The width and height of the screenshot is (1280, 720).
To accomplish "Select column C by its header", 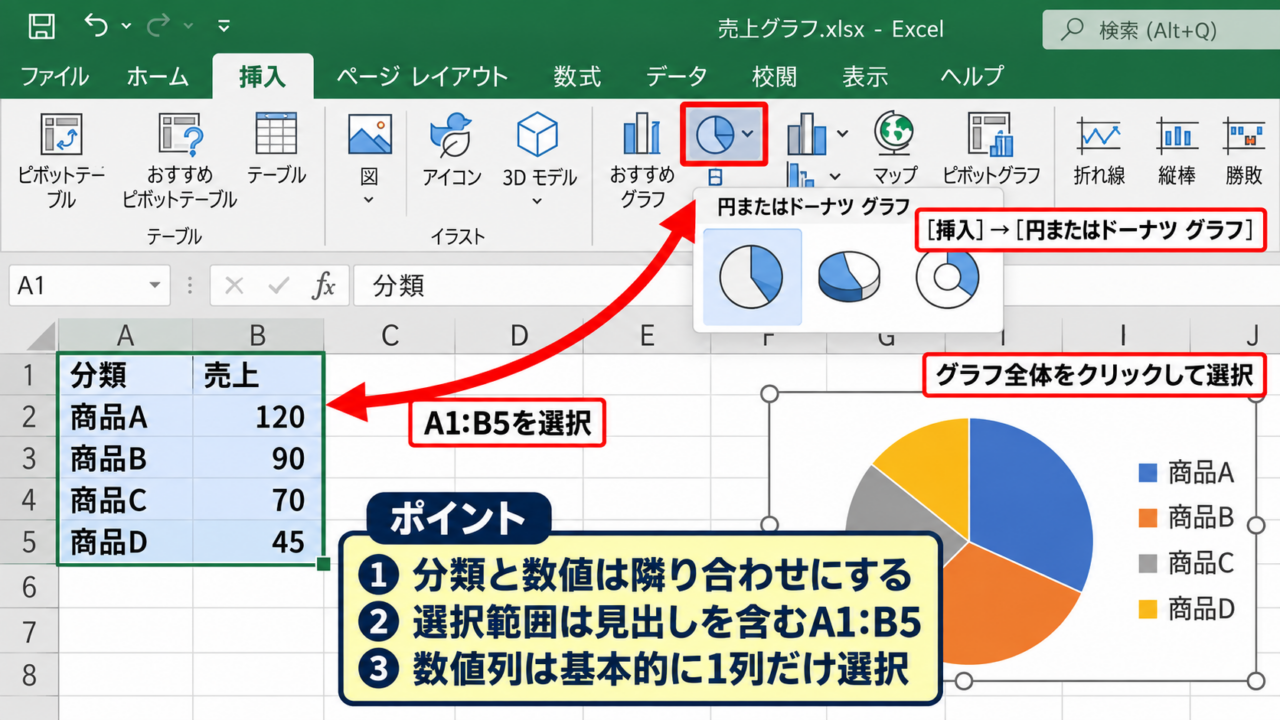I will click(390, 335).
